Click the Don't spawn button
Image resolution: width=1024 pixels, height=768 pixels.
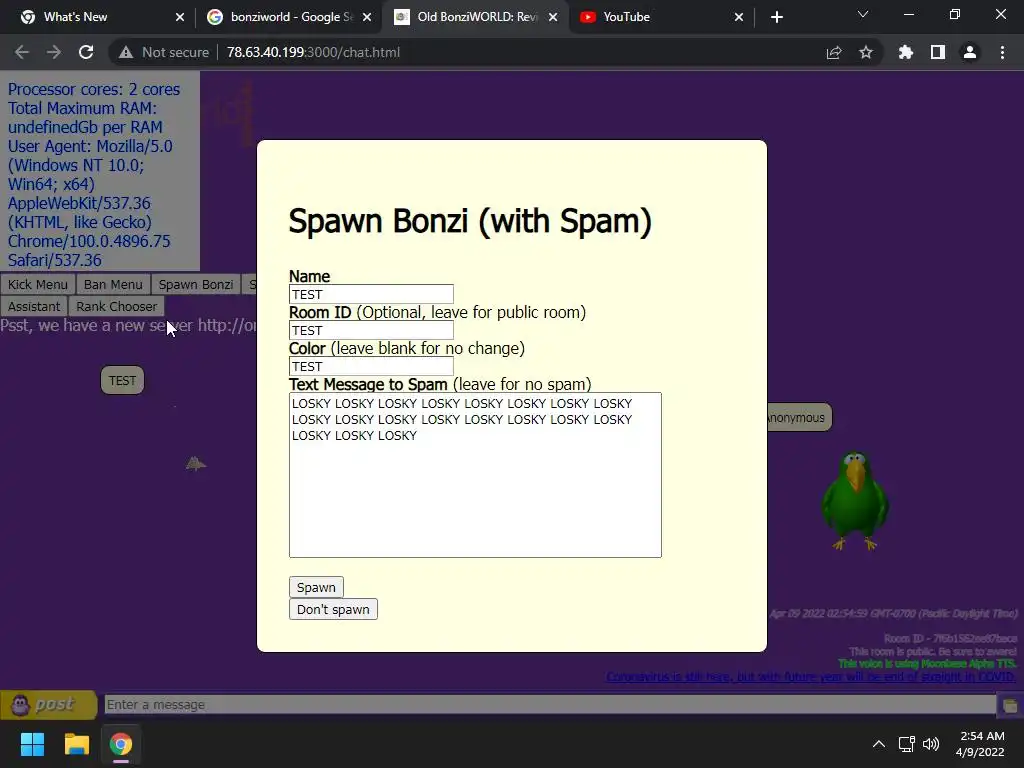[333, 609]
